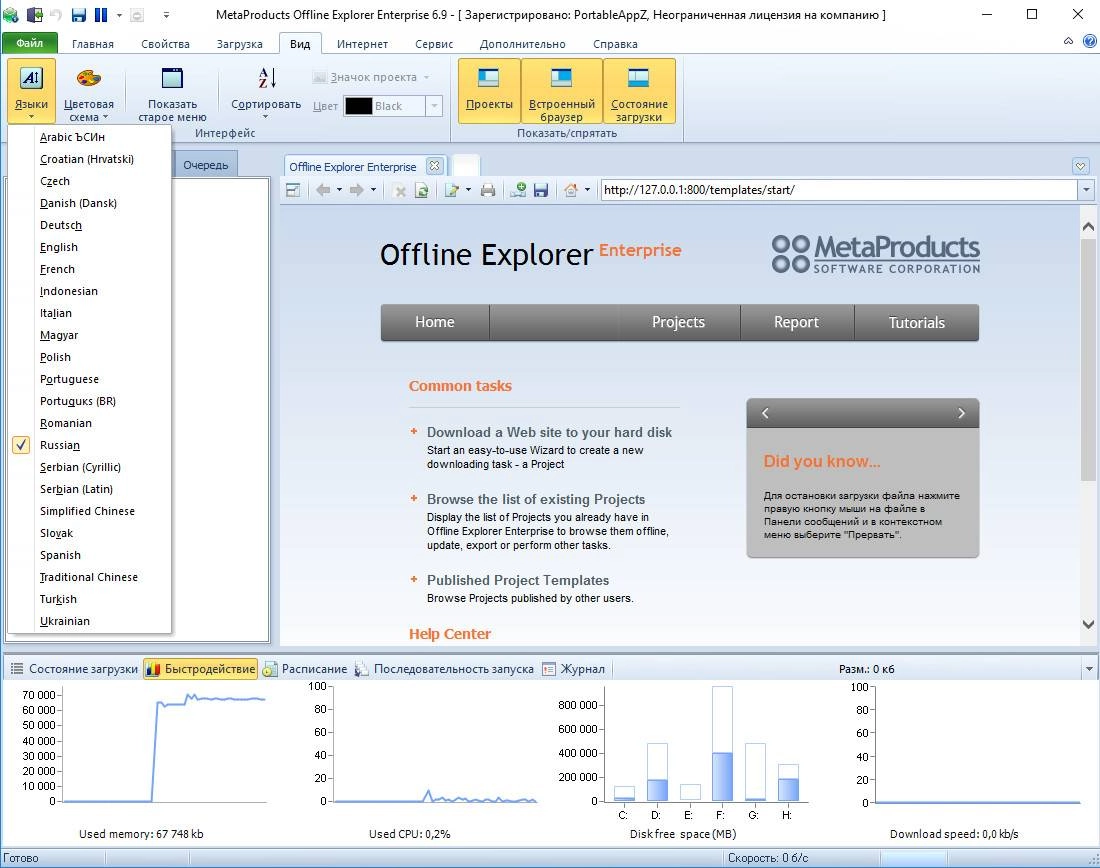Close the Offline Explorer Enterprise browser tab
1100x868 pixels.
(434, 166)
